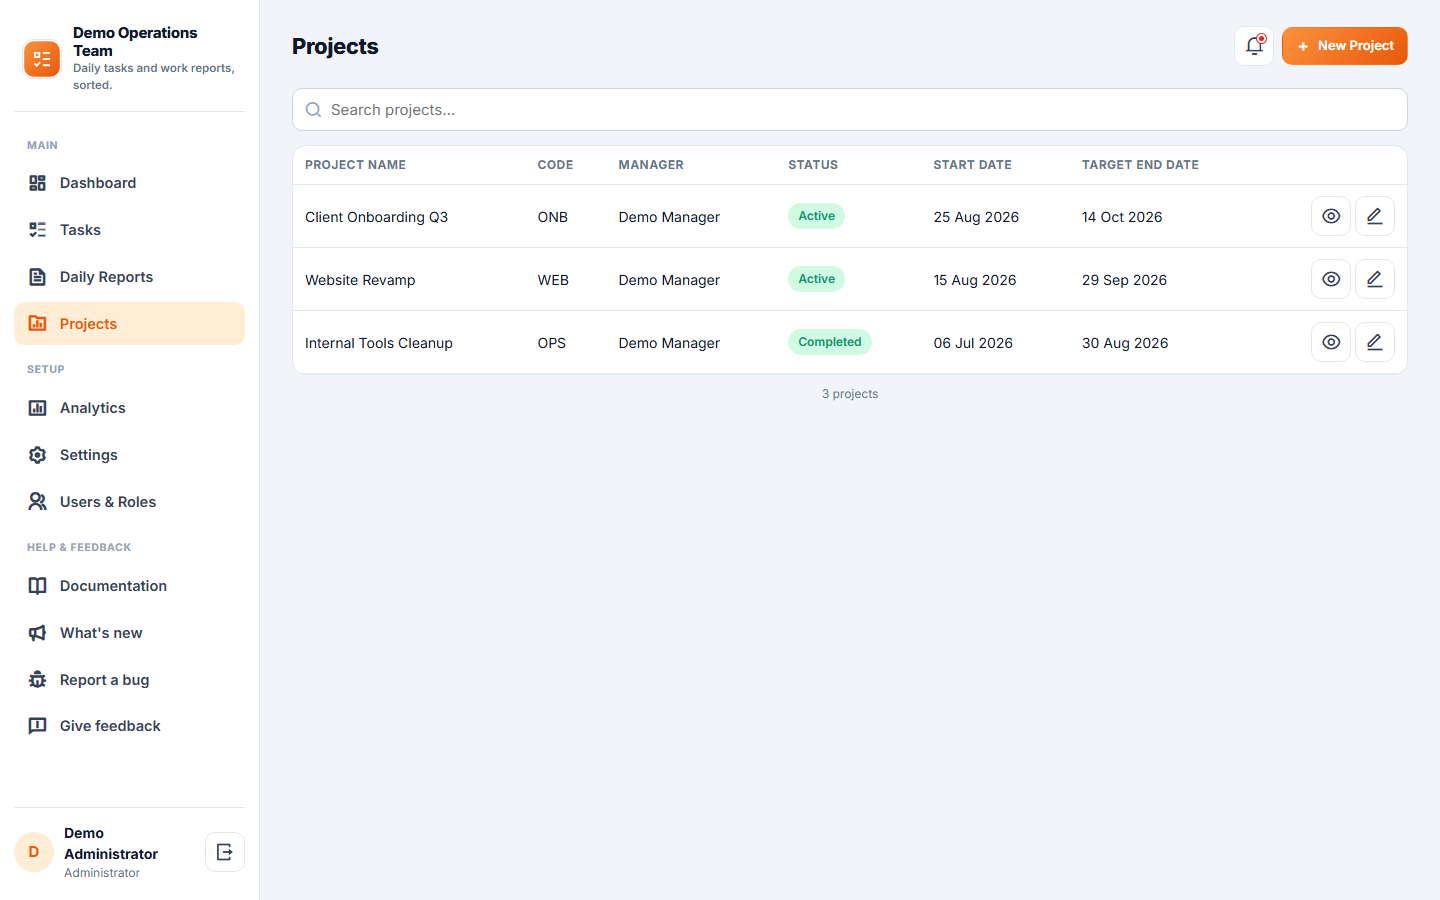This screenshot has height=900, width=1440.
Task: Select Report a bug
Action: [x=129, y=680]
